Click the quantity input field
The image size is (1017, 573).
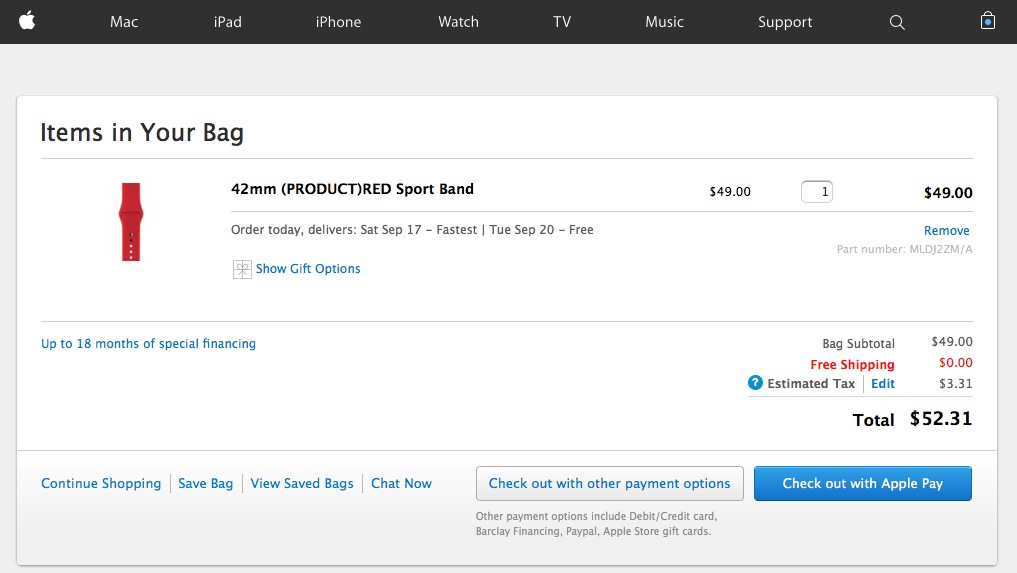(x=817, y=191)
